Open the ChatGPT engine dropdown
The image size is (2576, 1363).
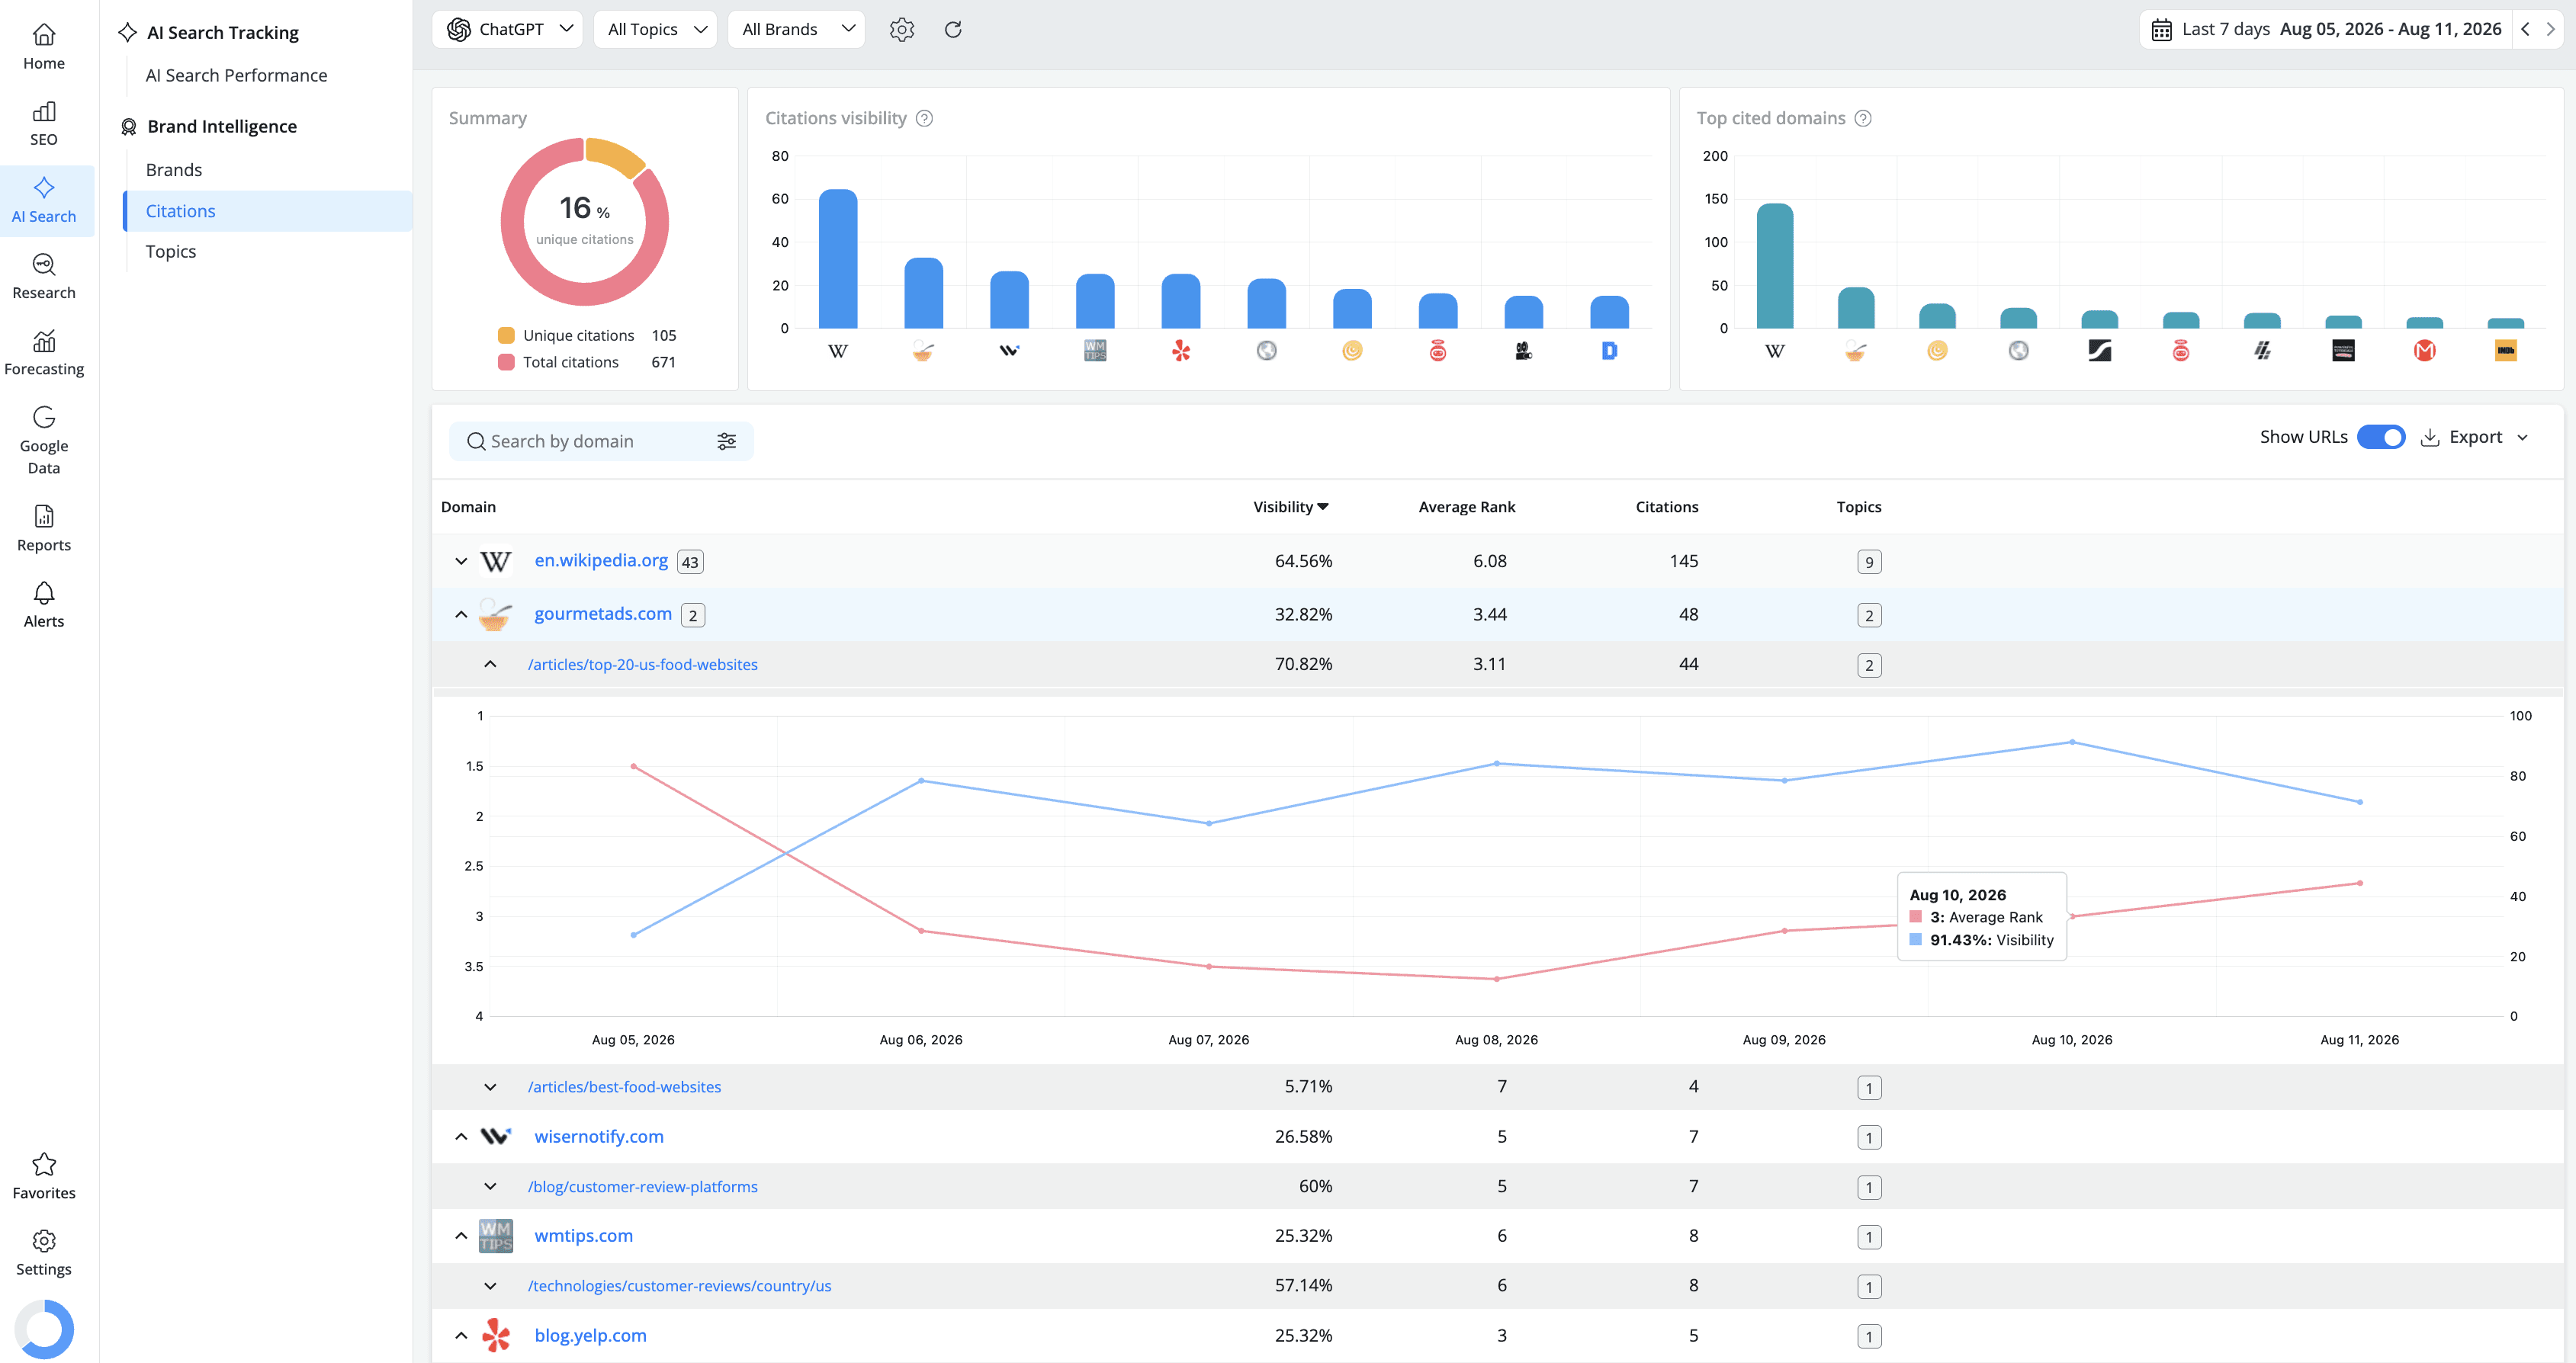click(x=507, y=29)
